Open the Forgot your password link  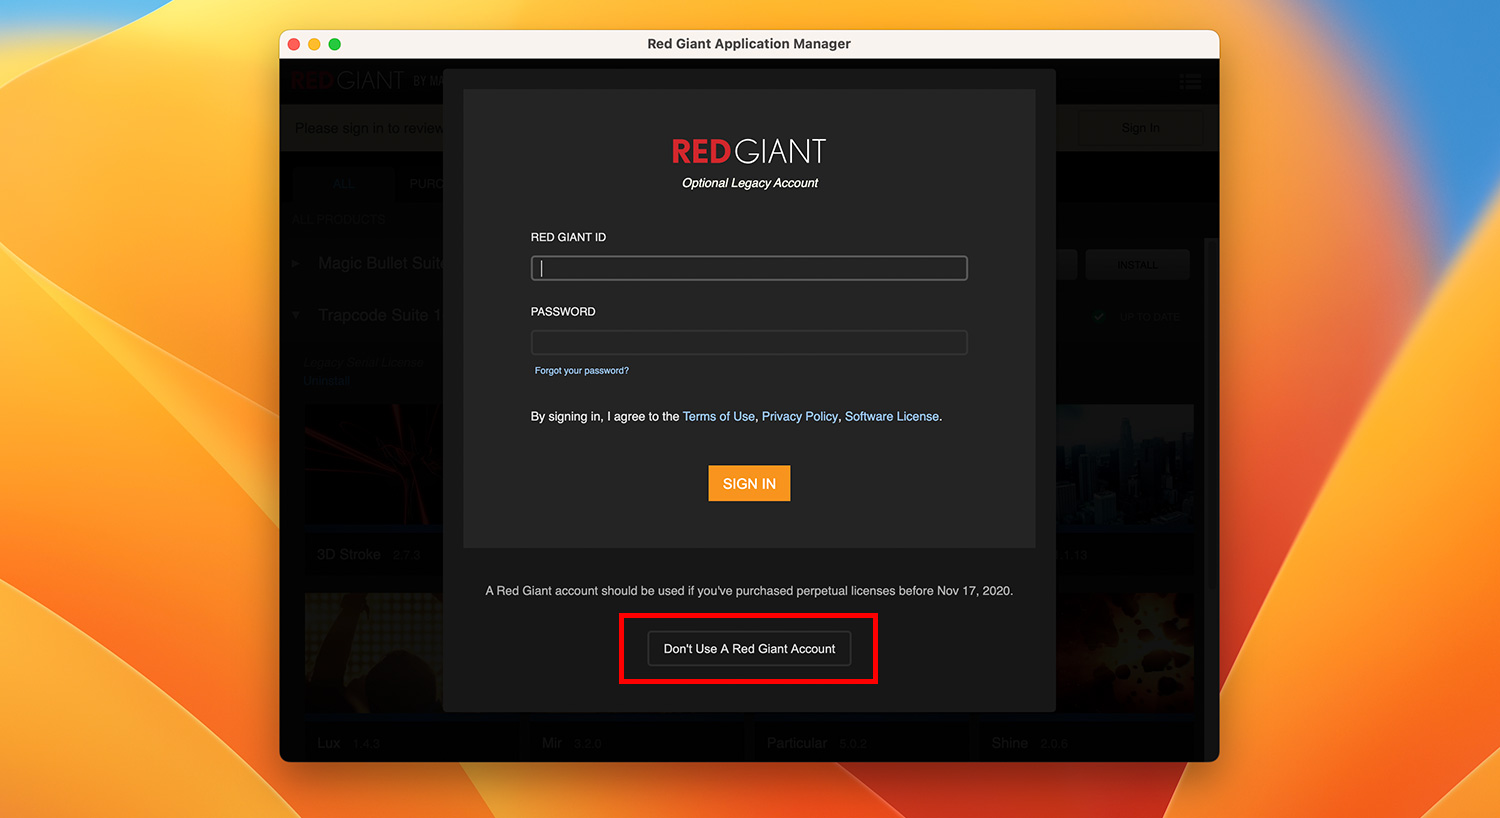click(581, 370)
